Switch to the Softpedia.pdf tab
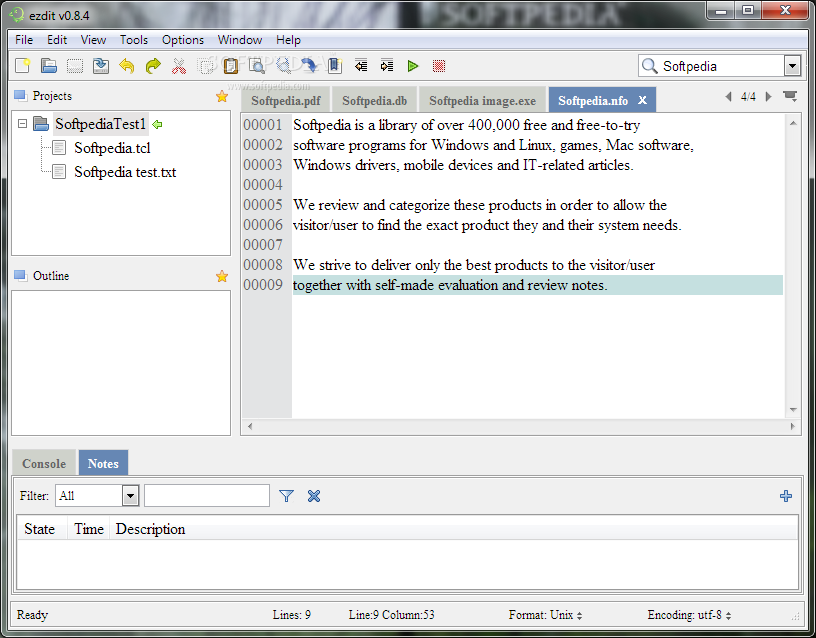 pyautogui.click(x=286, y=100)
